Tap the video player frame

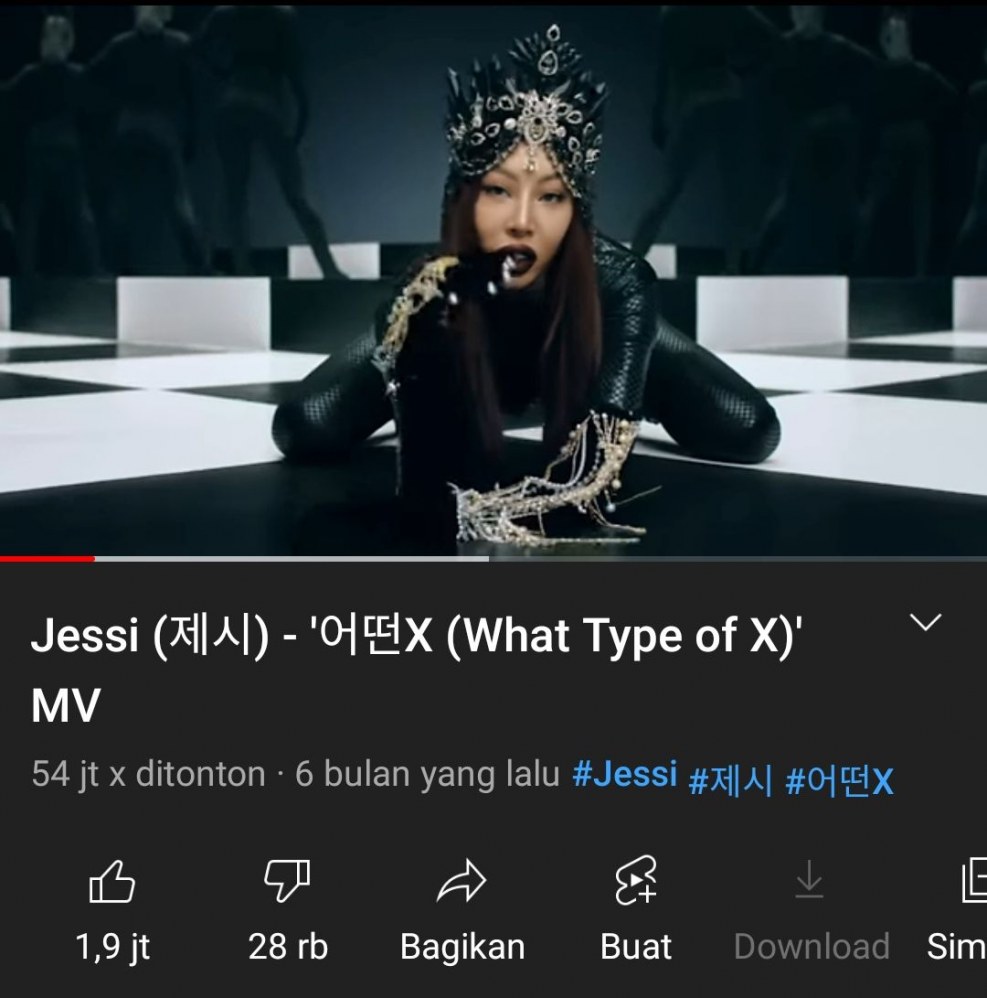(493, 279)
